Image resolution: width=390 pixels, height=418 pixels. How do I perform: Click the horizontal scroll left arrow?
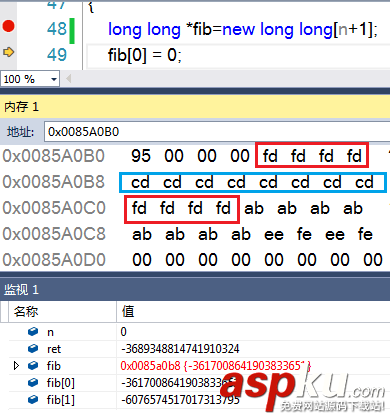coord(69,79)
